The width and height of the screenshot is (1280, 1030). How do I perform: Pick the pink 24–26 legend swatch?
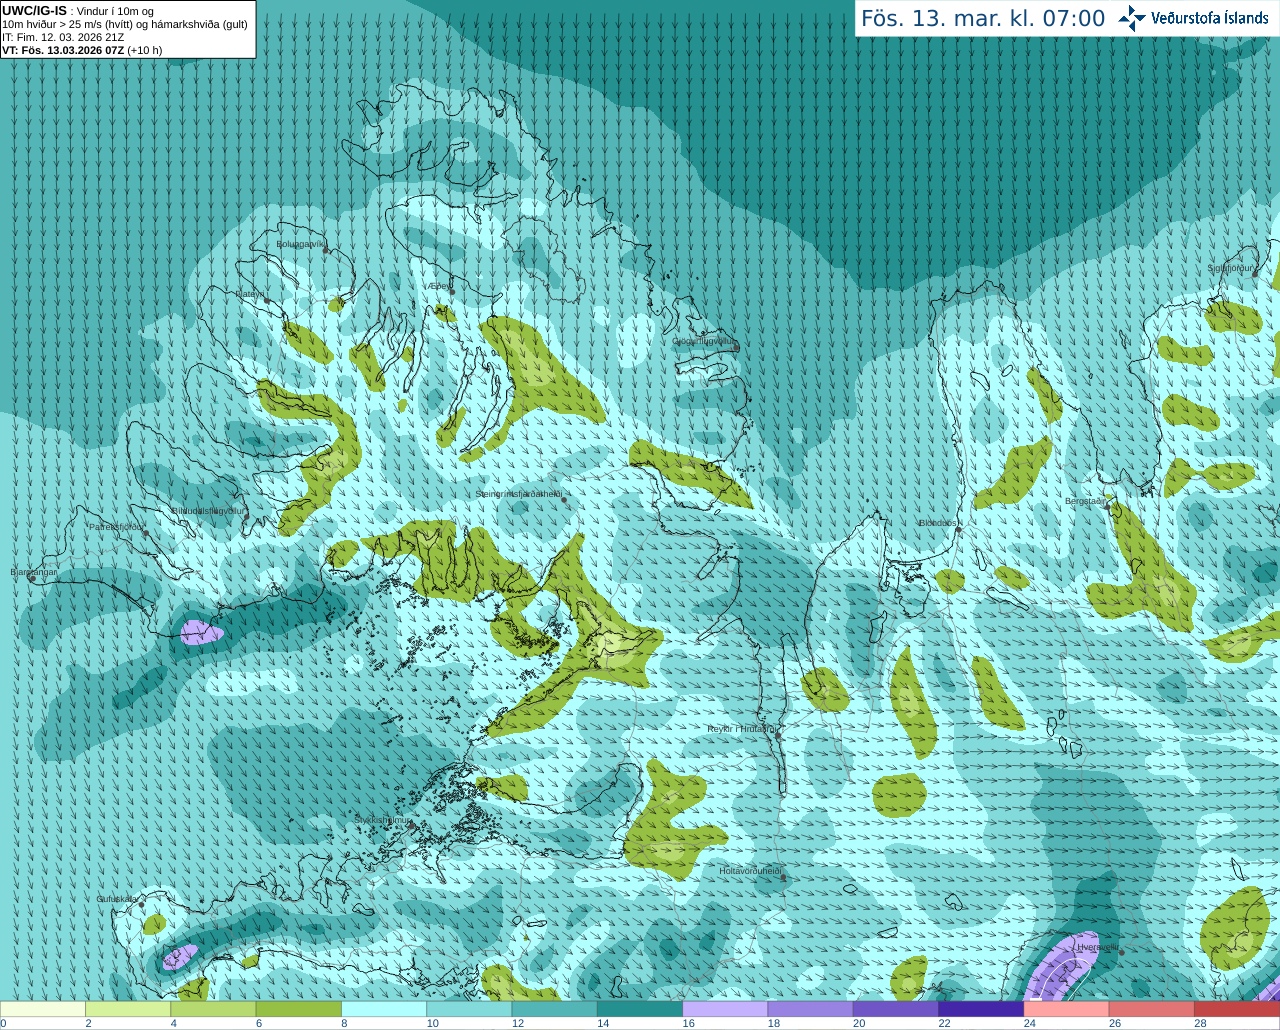[x=1066, y=1009]
